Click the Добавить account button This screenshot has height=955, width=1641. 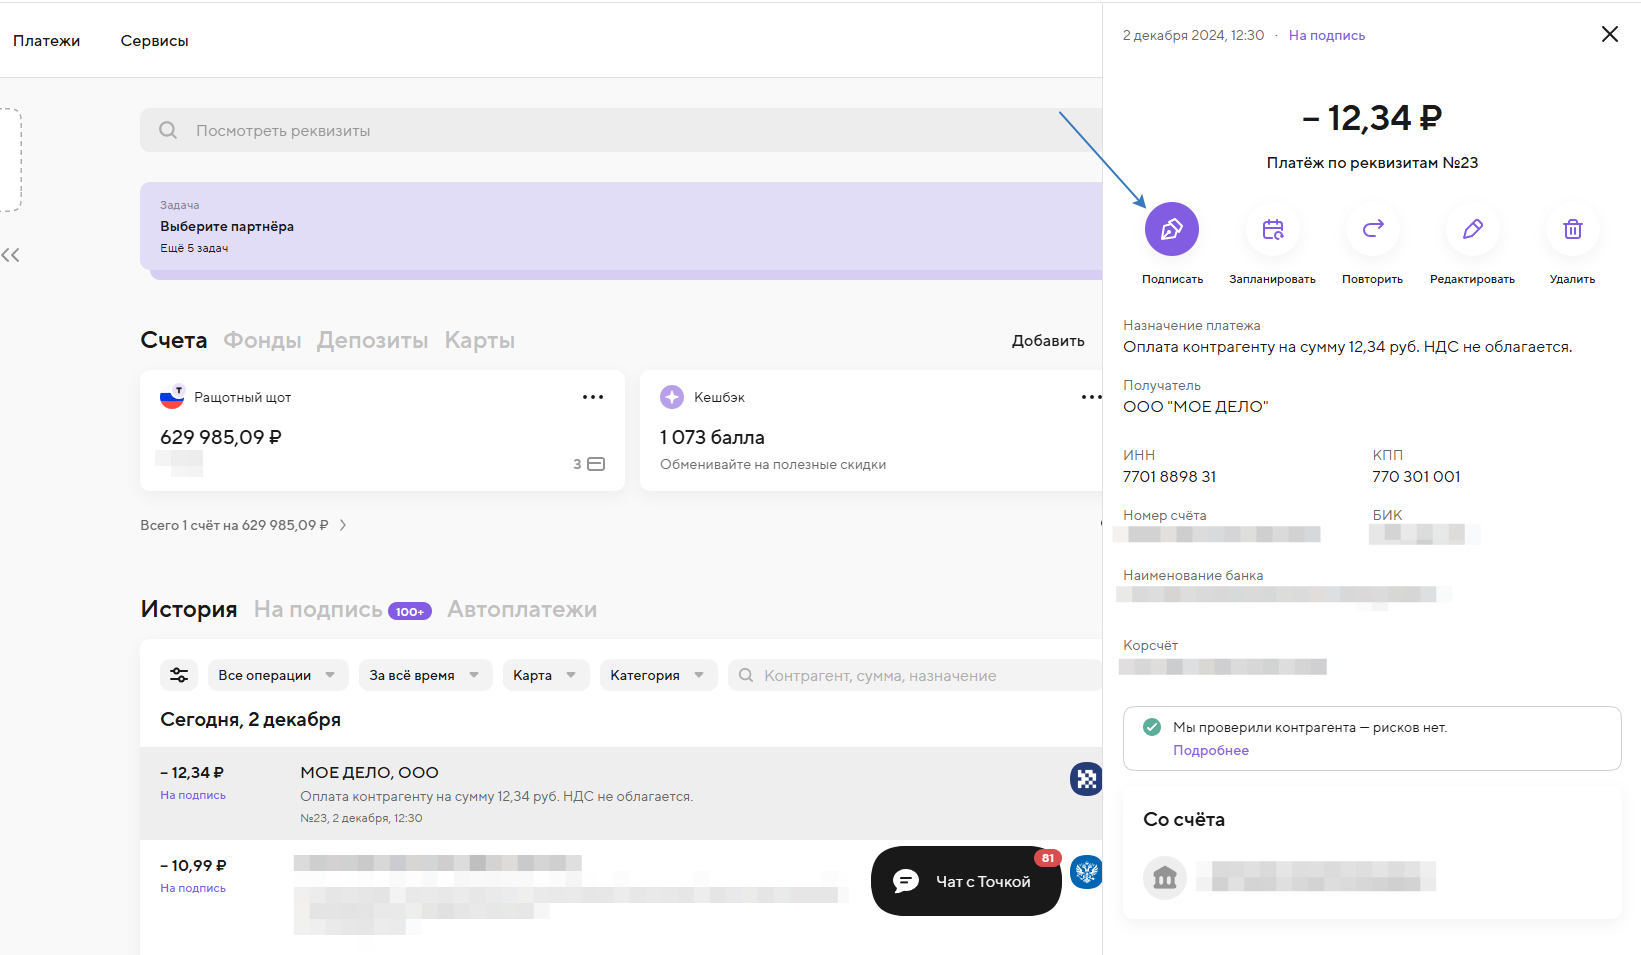pyautogui.click(x=1047, y=341)
